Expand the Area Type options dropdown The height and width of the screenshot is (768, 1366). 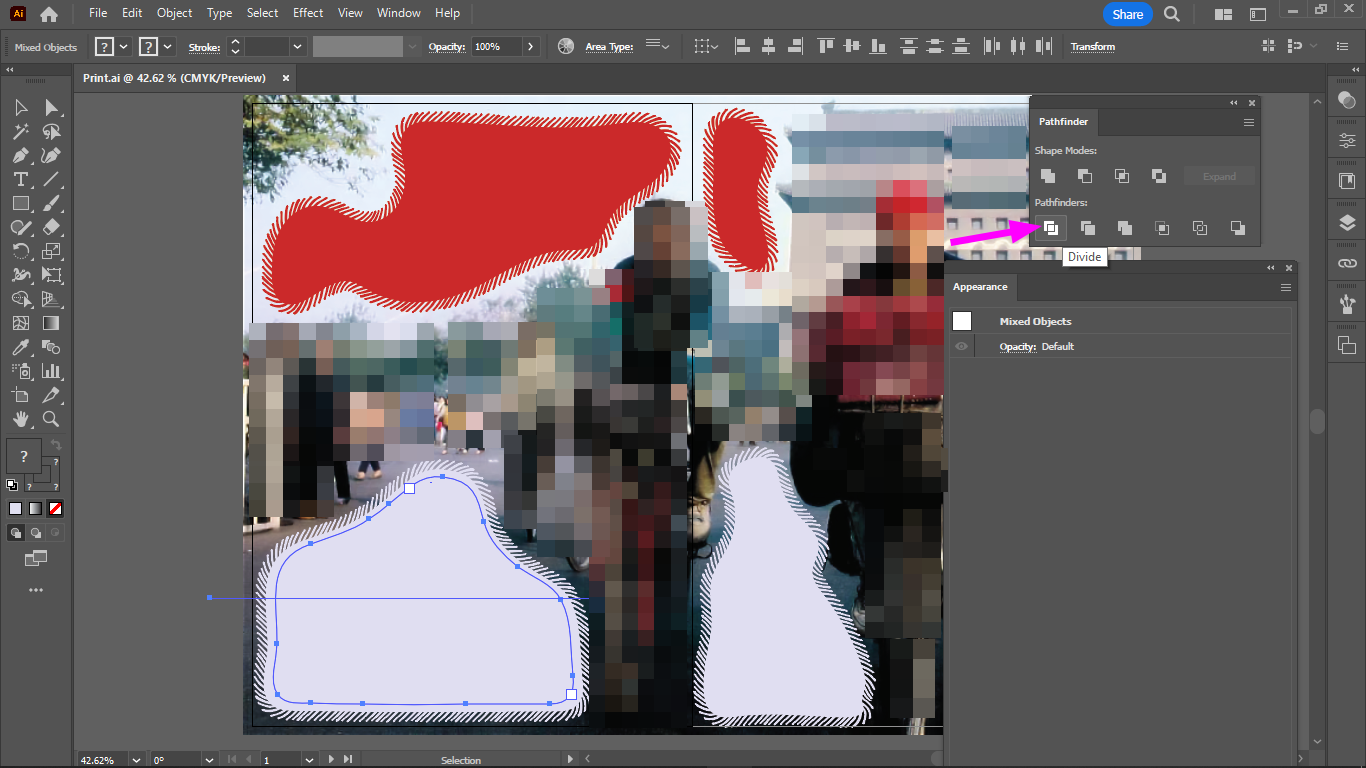tap(657, 46)
